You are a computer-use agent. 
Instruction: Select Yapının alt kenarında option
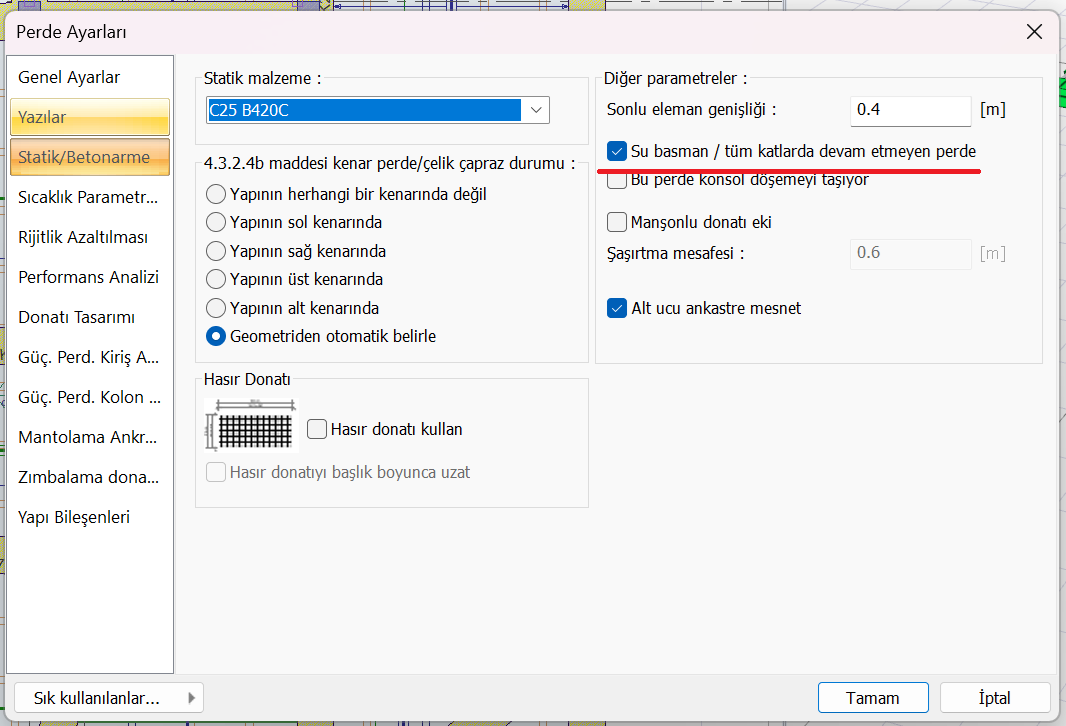coord(215,308)
